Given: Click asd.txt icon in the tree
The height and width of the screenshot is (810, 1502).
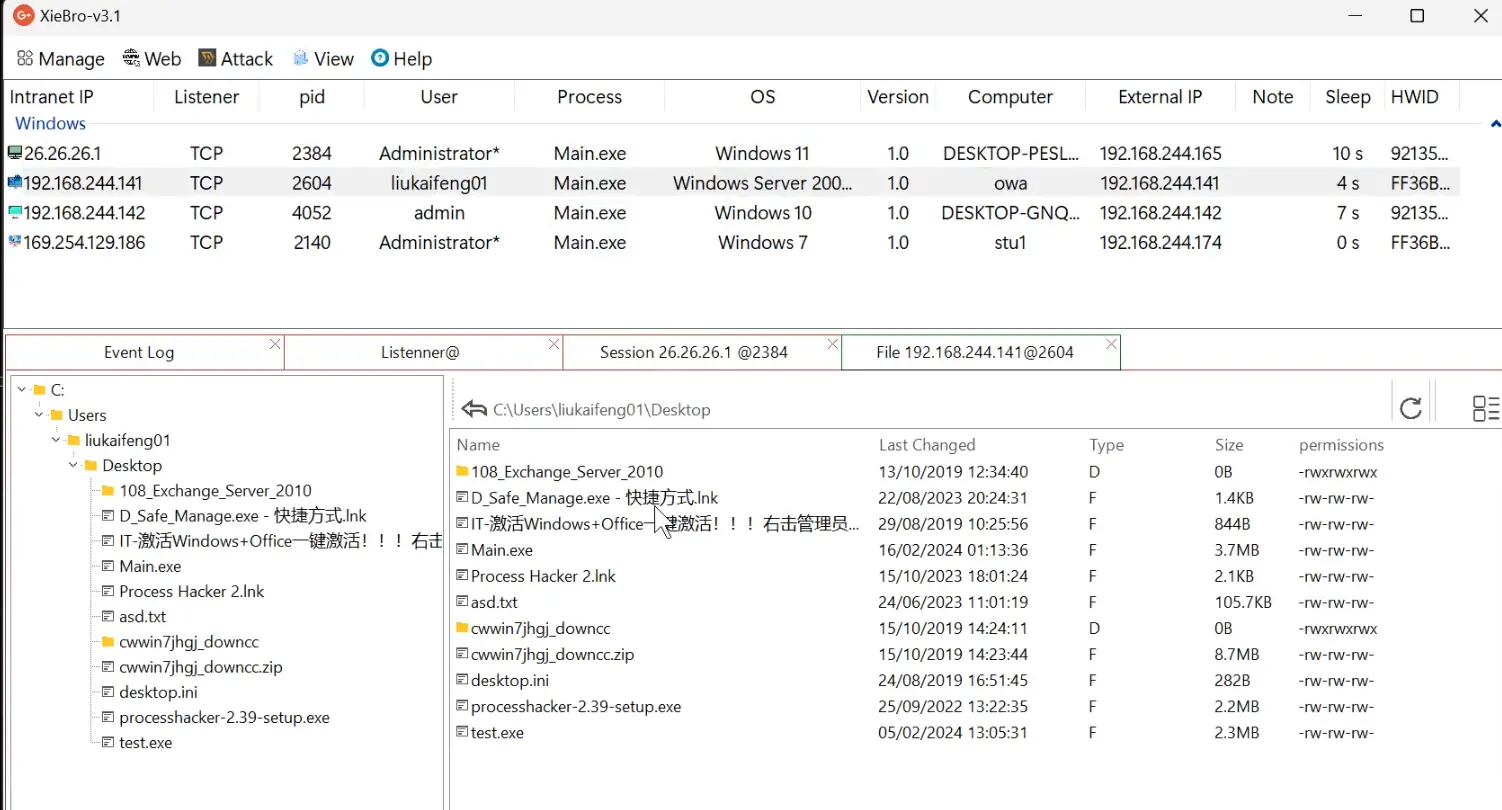Looking at the screenshot, I should coord(108,616).
